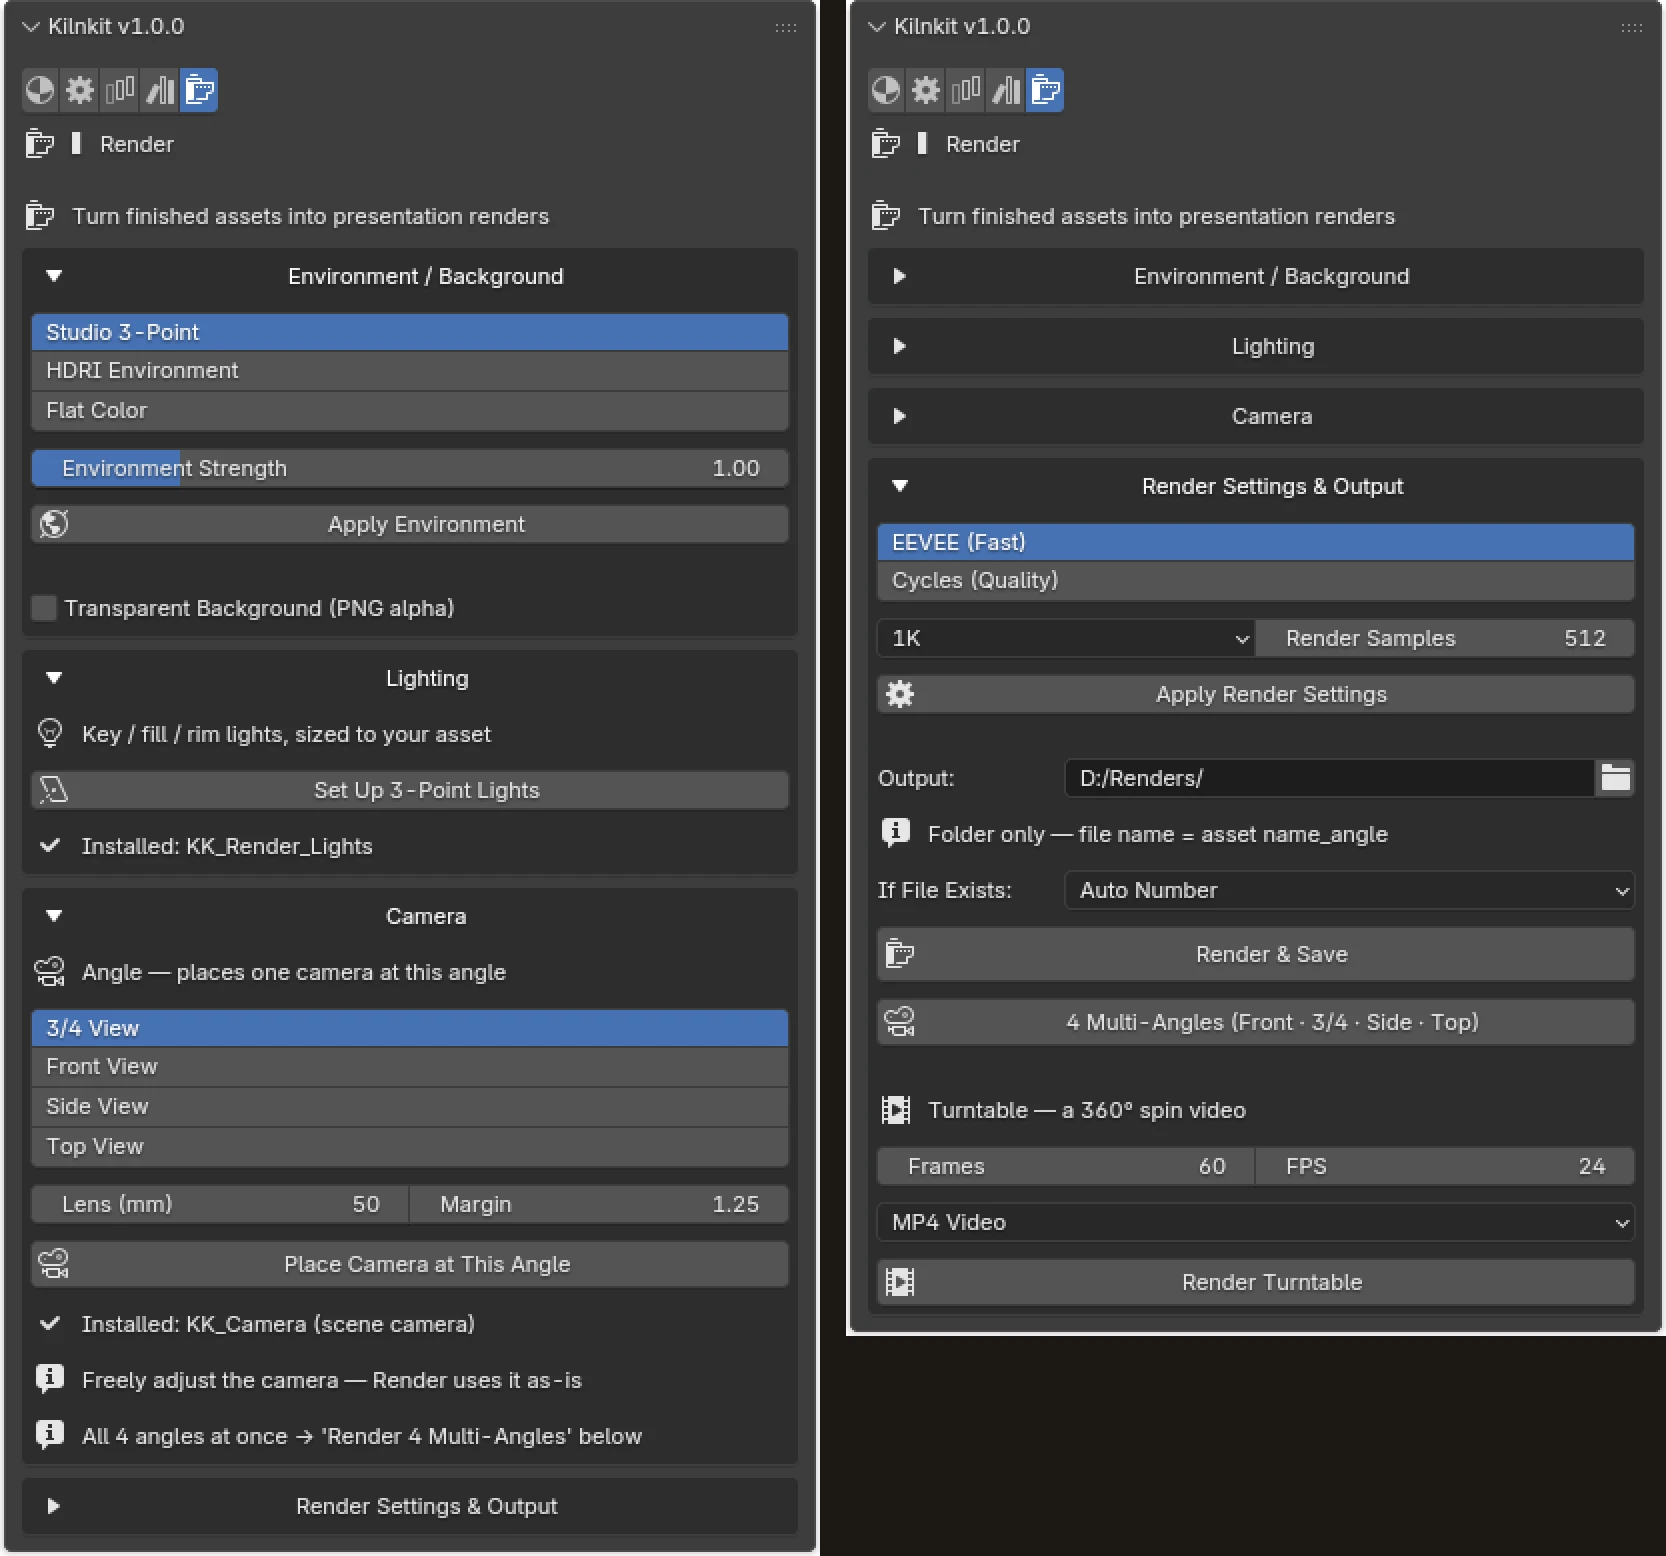Screen dimensions: 1666x1556
Task: Click the drag grip dots on right panel header
Action: 1632,27
